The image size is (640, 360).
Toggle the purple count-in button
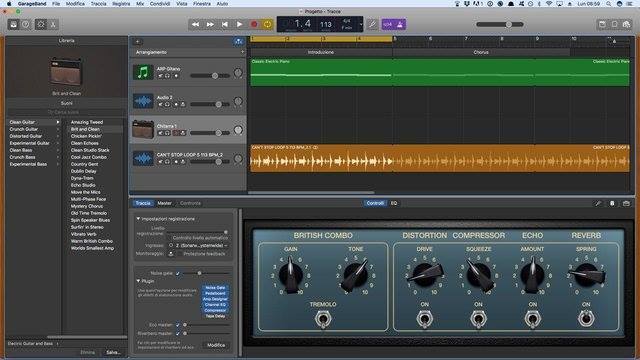(388, 24)
